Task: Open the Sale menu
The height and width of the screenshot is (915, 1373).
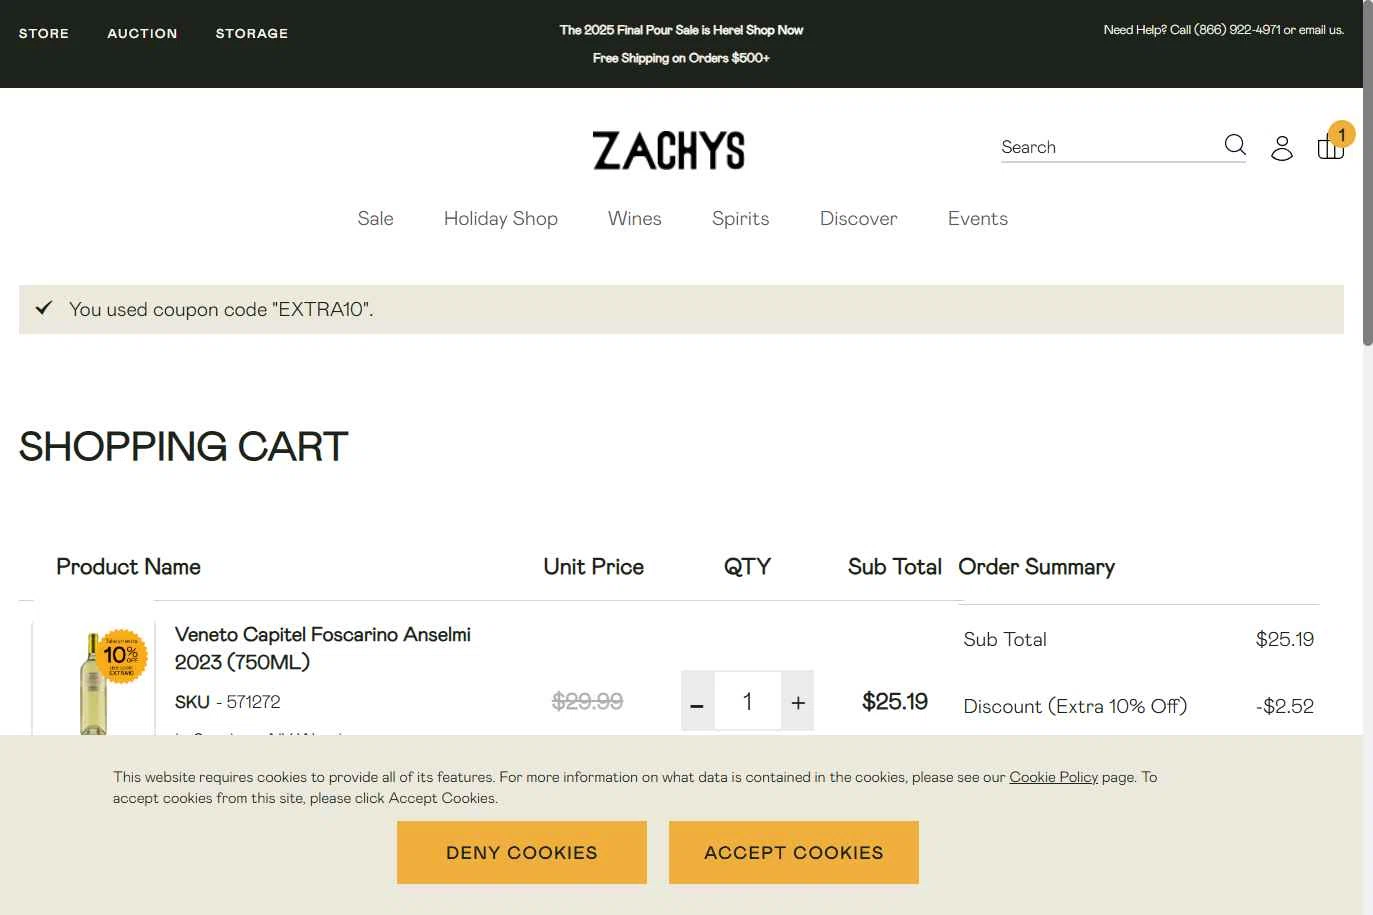Action: pos(375,218)
